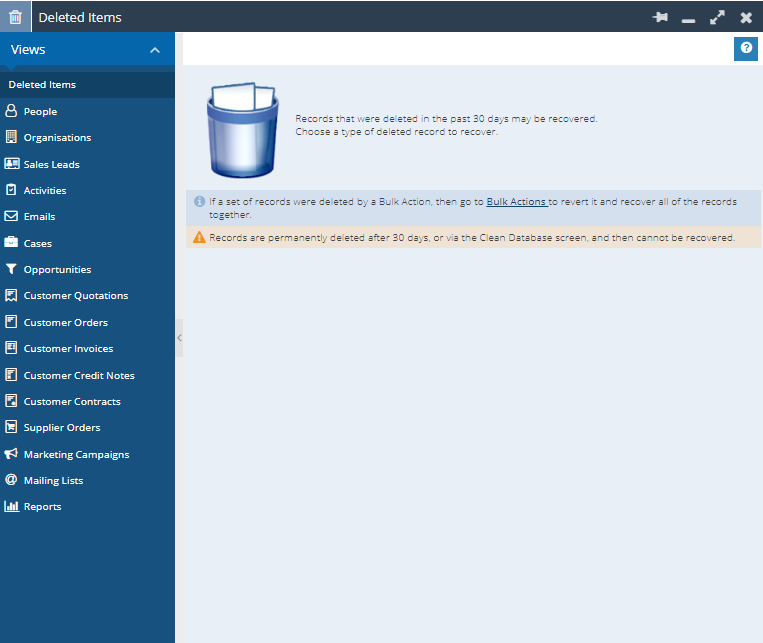The width and height of the screenshot is (763, 643).
Task: Click the trash can icon in title bar
Action: tap(15, 17)
